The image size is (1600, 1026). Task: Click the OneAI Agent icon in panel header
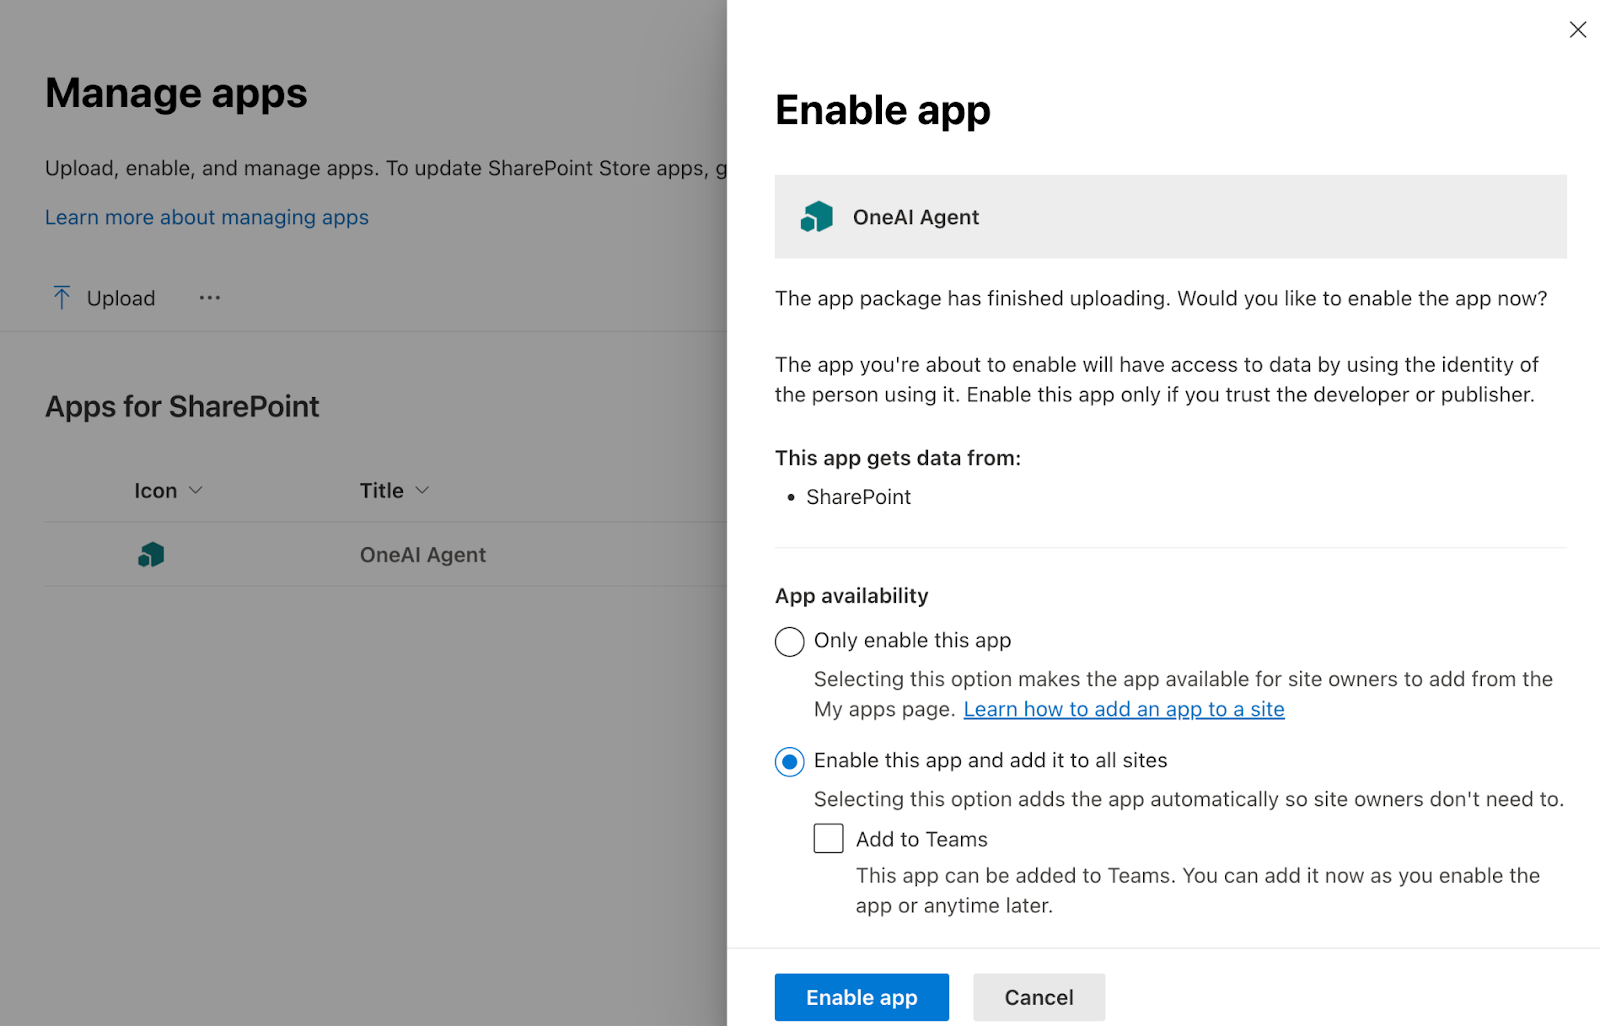coord(817,216)
